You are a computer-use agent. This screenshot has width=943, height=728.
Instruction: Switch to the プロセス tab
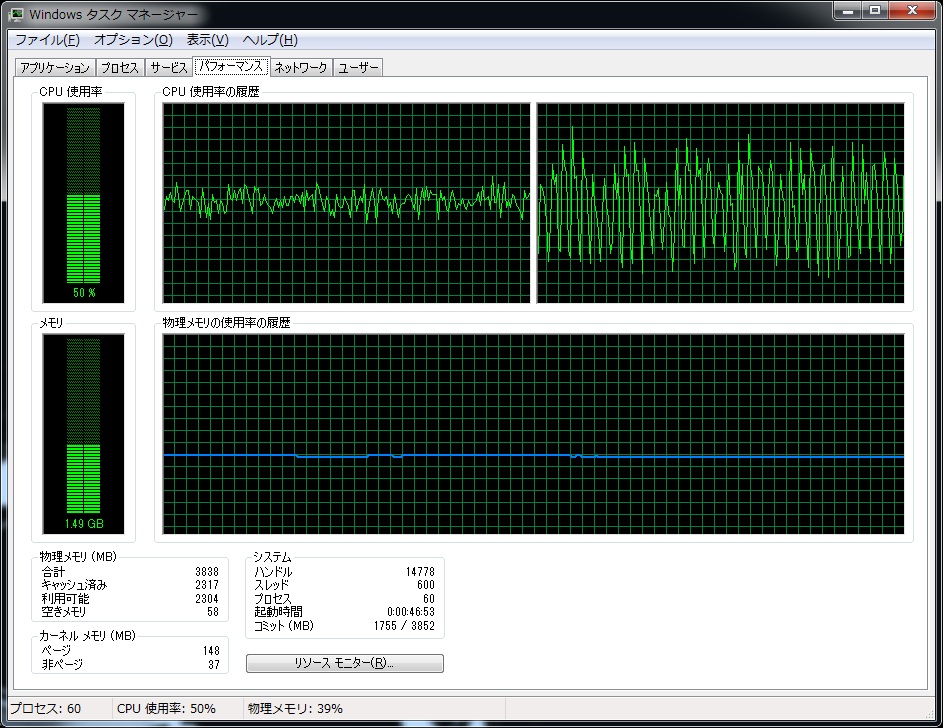pos(120,67)
